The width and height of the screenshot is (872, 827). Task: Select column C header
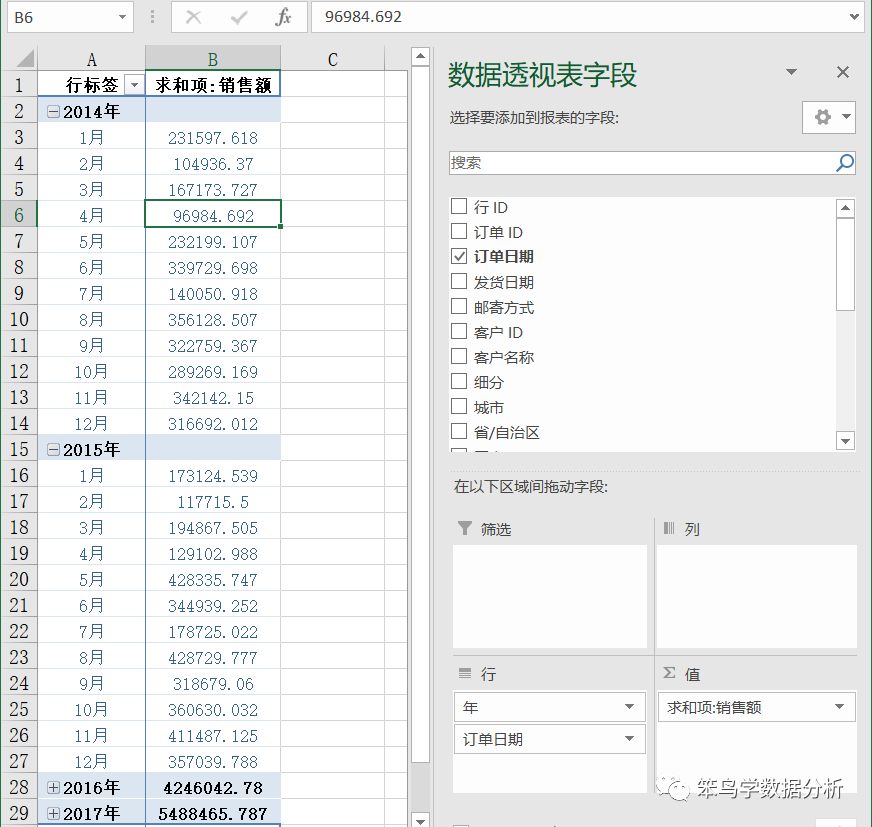click(x=333, y=59)
